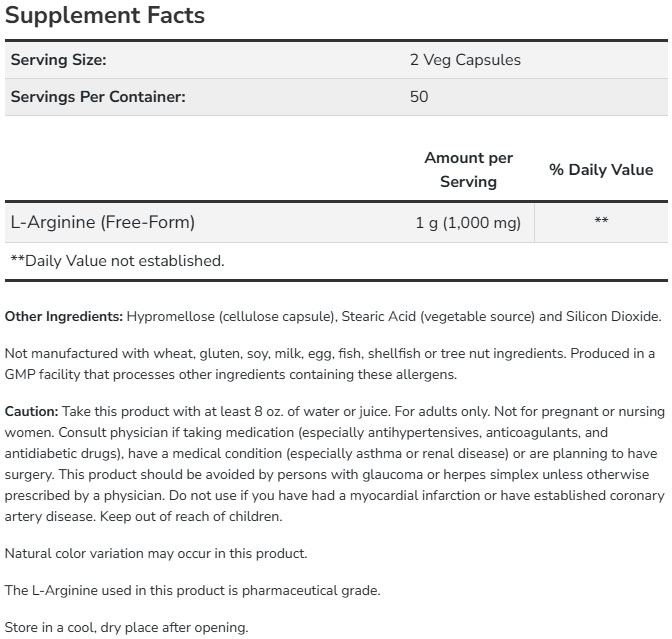This screenshot has width=672, height=639.
Task: Click the Other Ingredients bold label
Action: (64, 317)
